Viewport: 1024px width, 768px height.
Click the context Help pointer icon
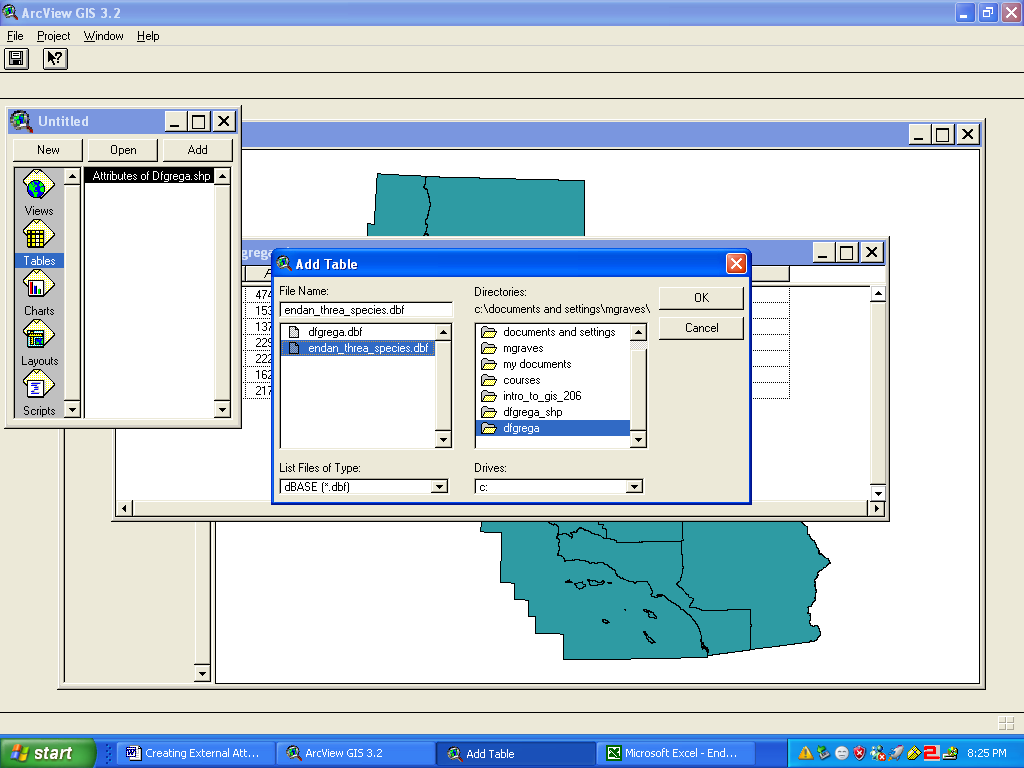(55, 59)
